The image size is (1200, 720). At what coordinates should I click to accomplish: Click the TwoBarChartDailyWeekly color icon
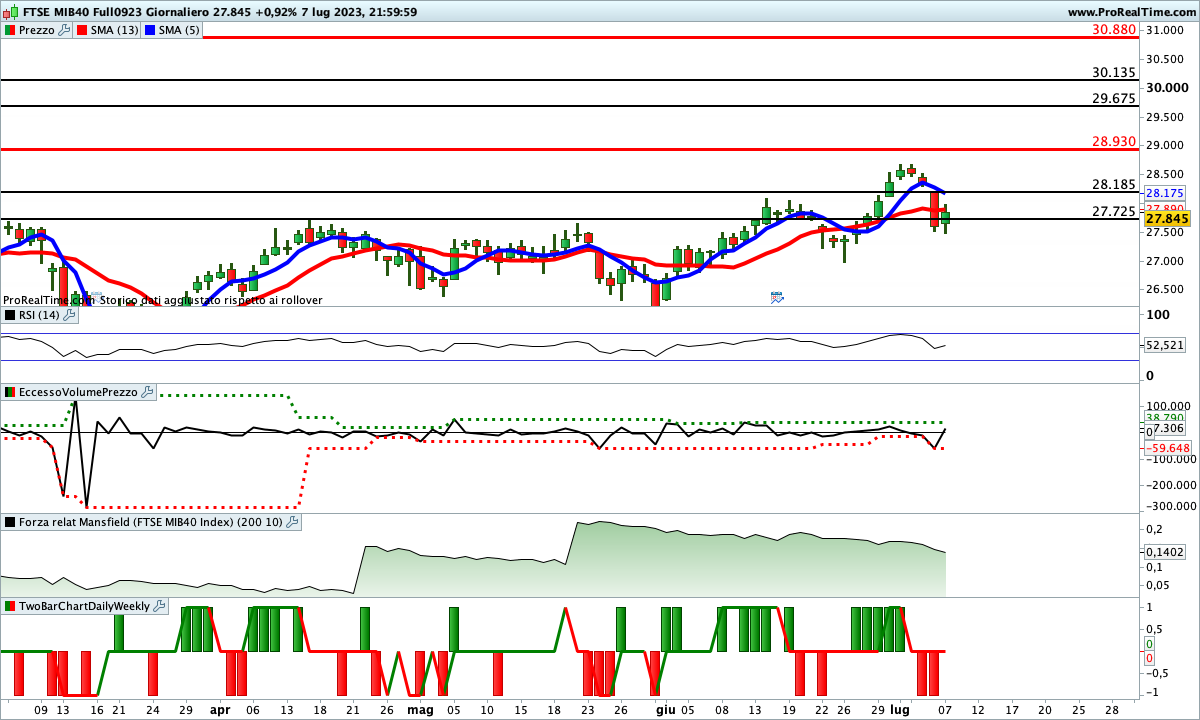click(10, 606)
